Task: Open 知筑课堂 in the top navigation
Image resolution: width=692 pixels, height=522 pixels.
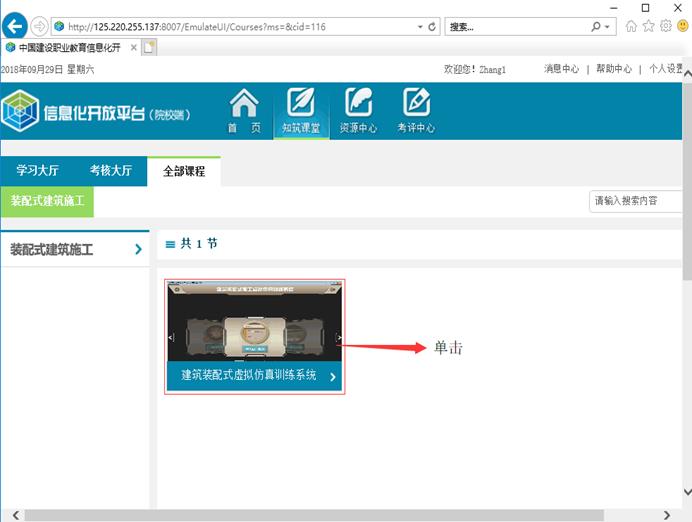Action: coord(301,110)
